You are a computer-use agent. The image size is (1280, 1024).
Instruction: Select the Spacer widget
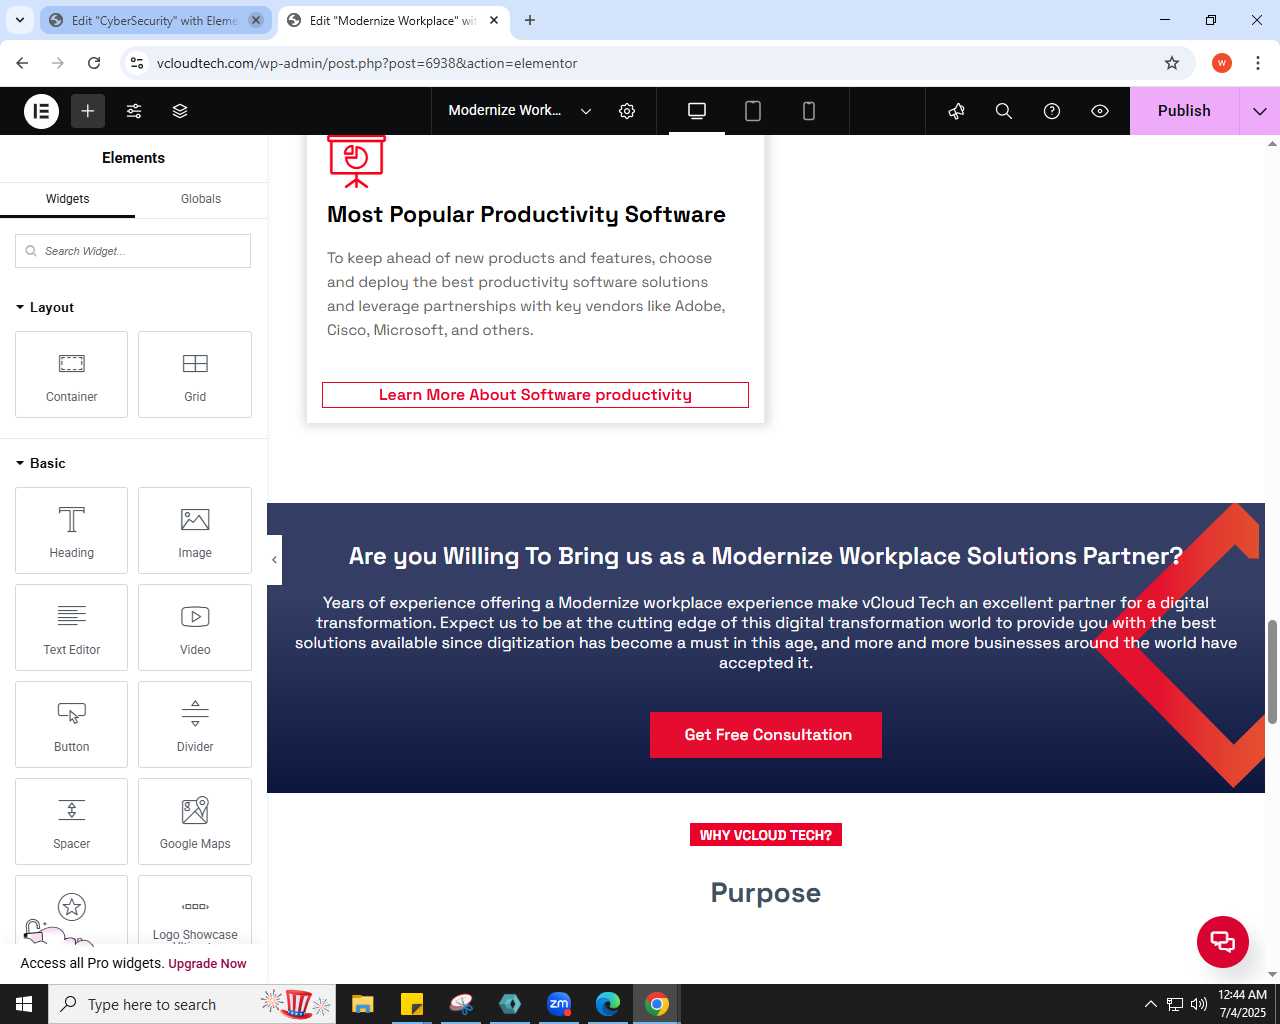pos(72,821)
